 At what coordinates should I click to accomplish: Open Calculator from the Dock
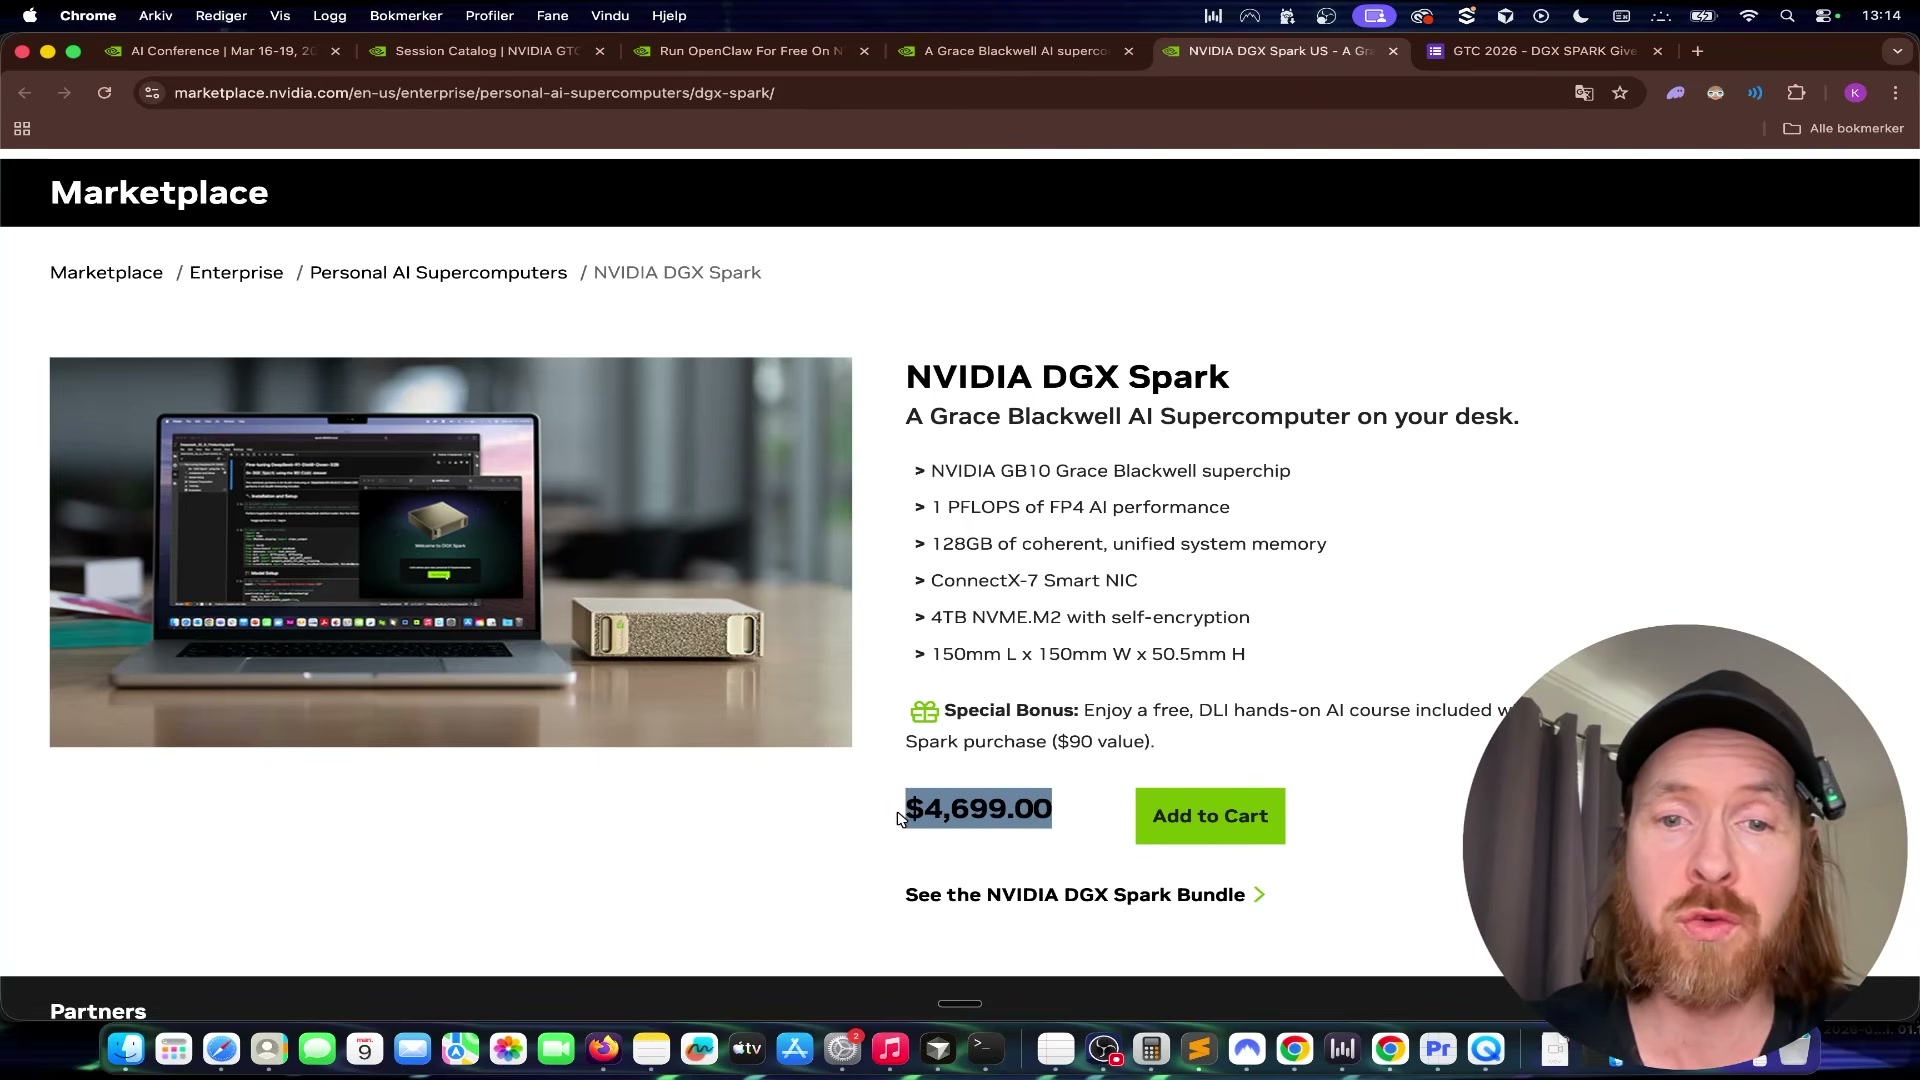(1152, 1049)
